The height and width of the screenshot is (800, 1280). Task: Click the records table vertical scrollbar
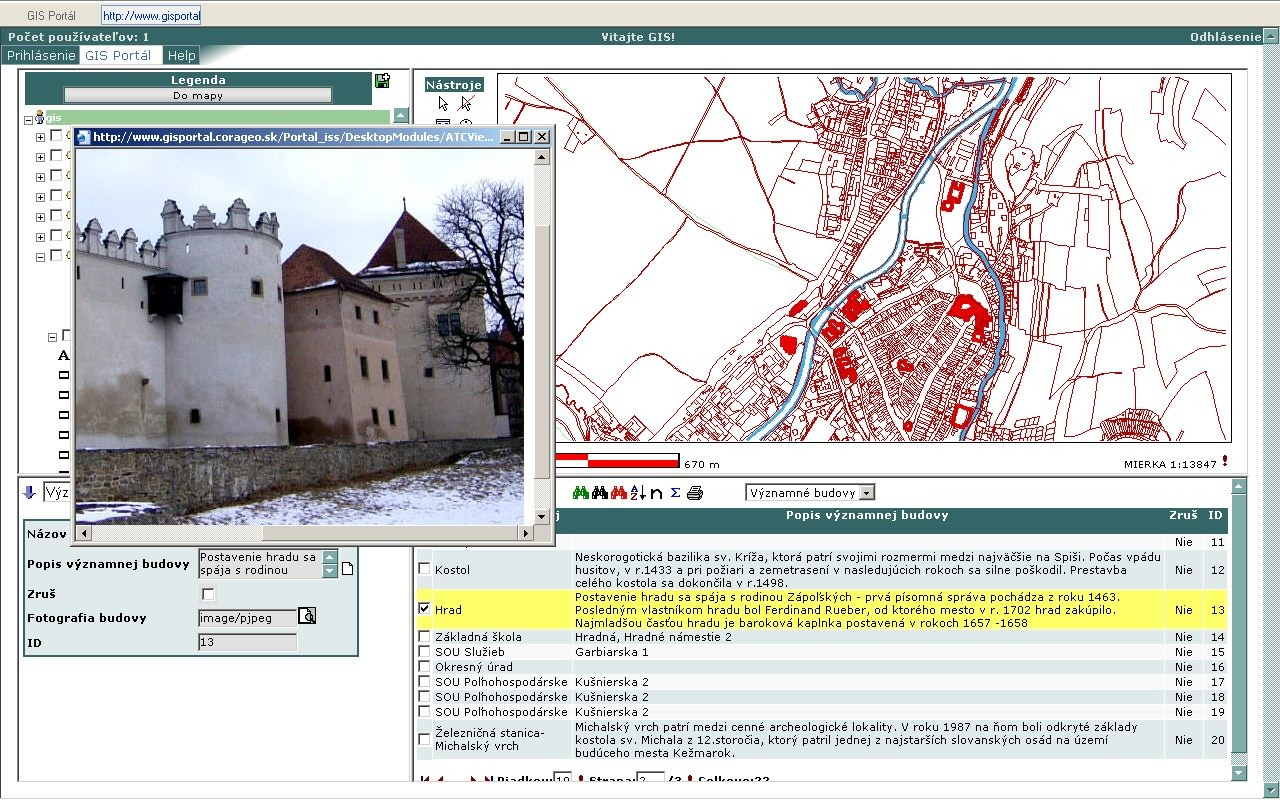coord(1240,623)
